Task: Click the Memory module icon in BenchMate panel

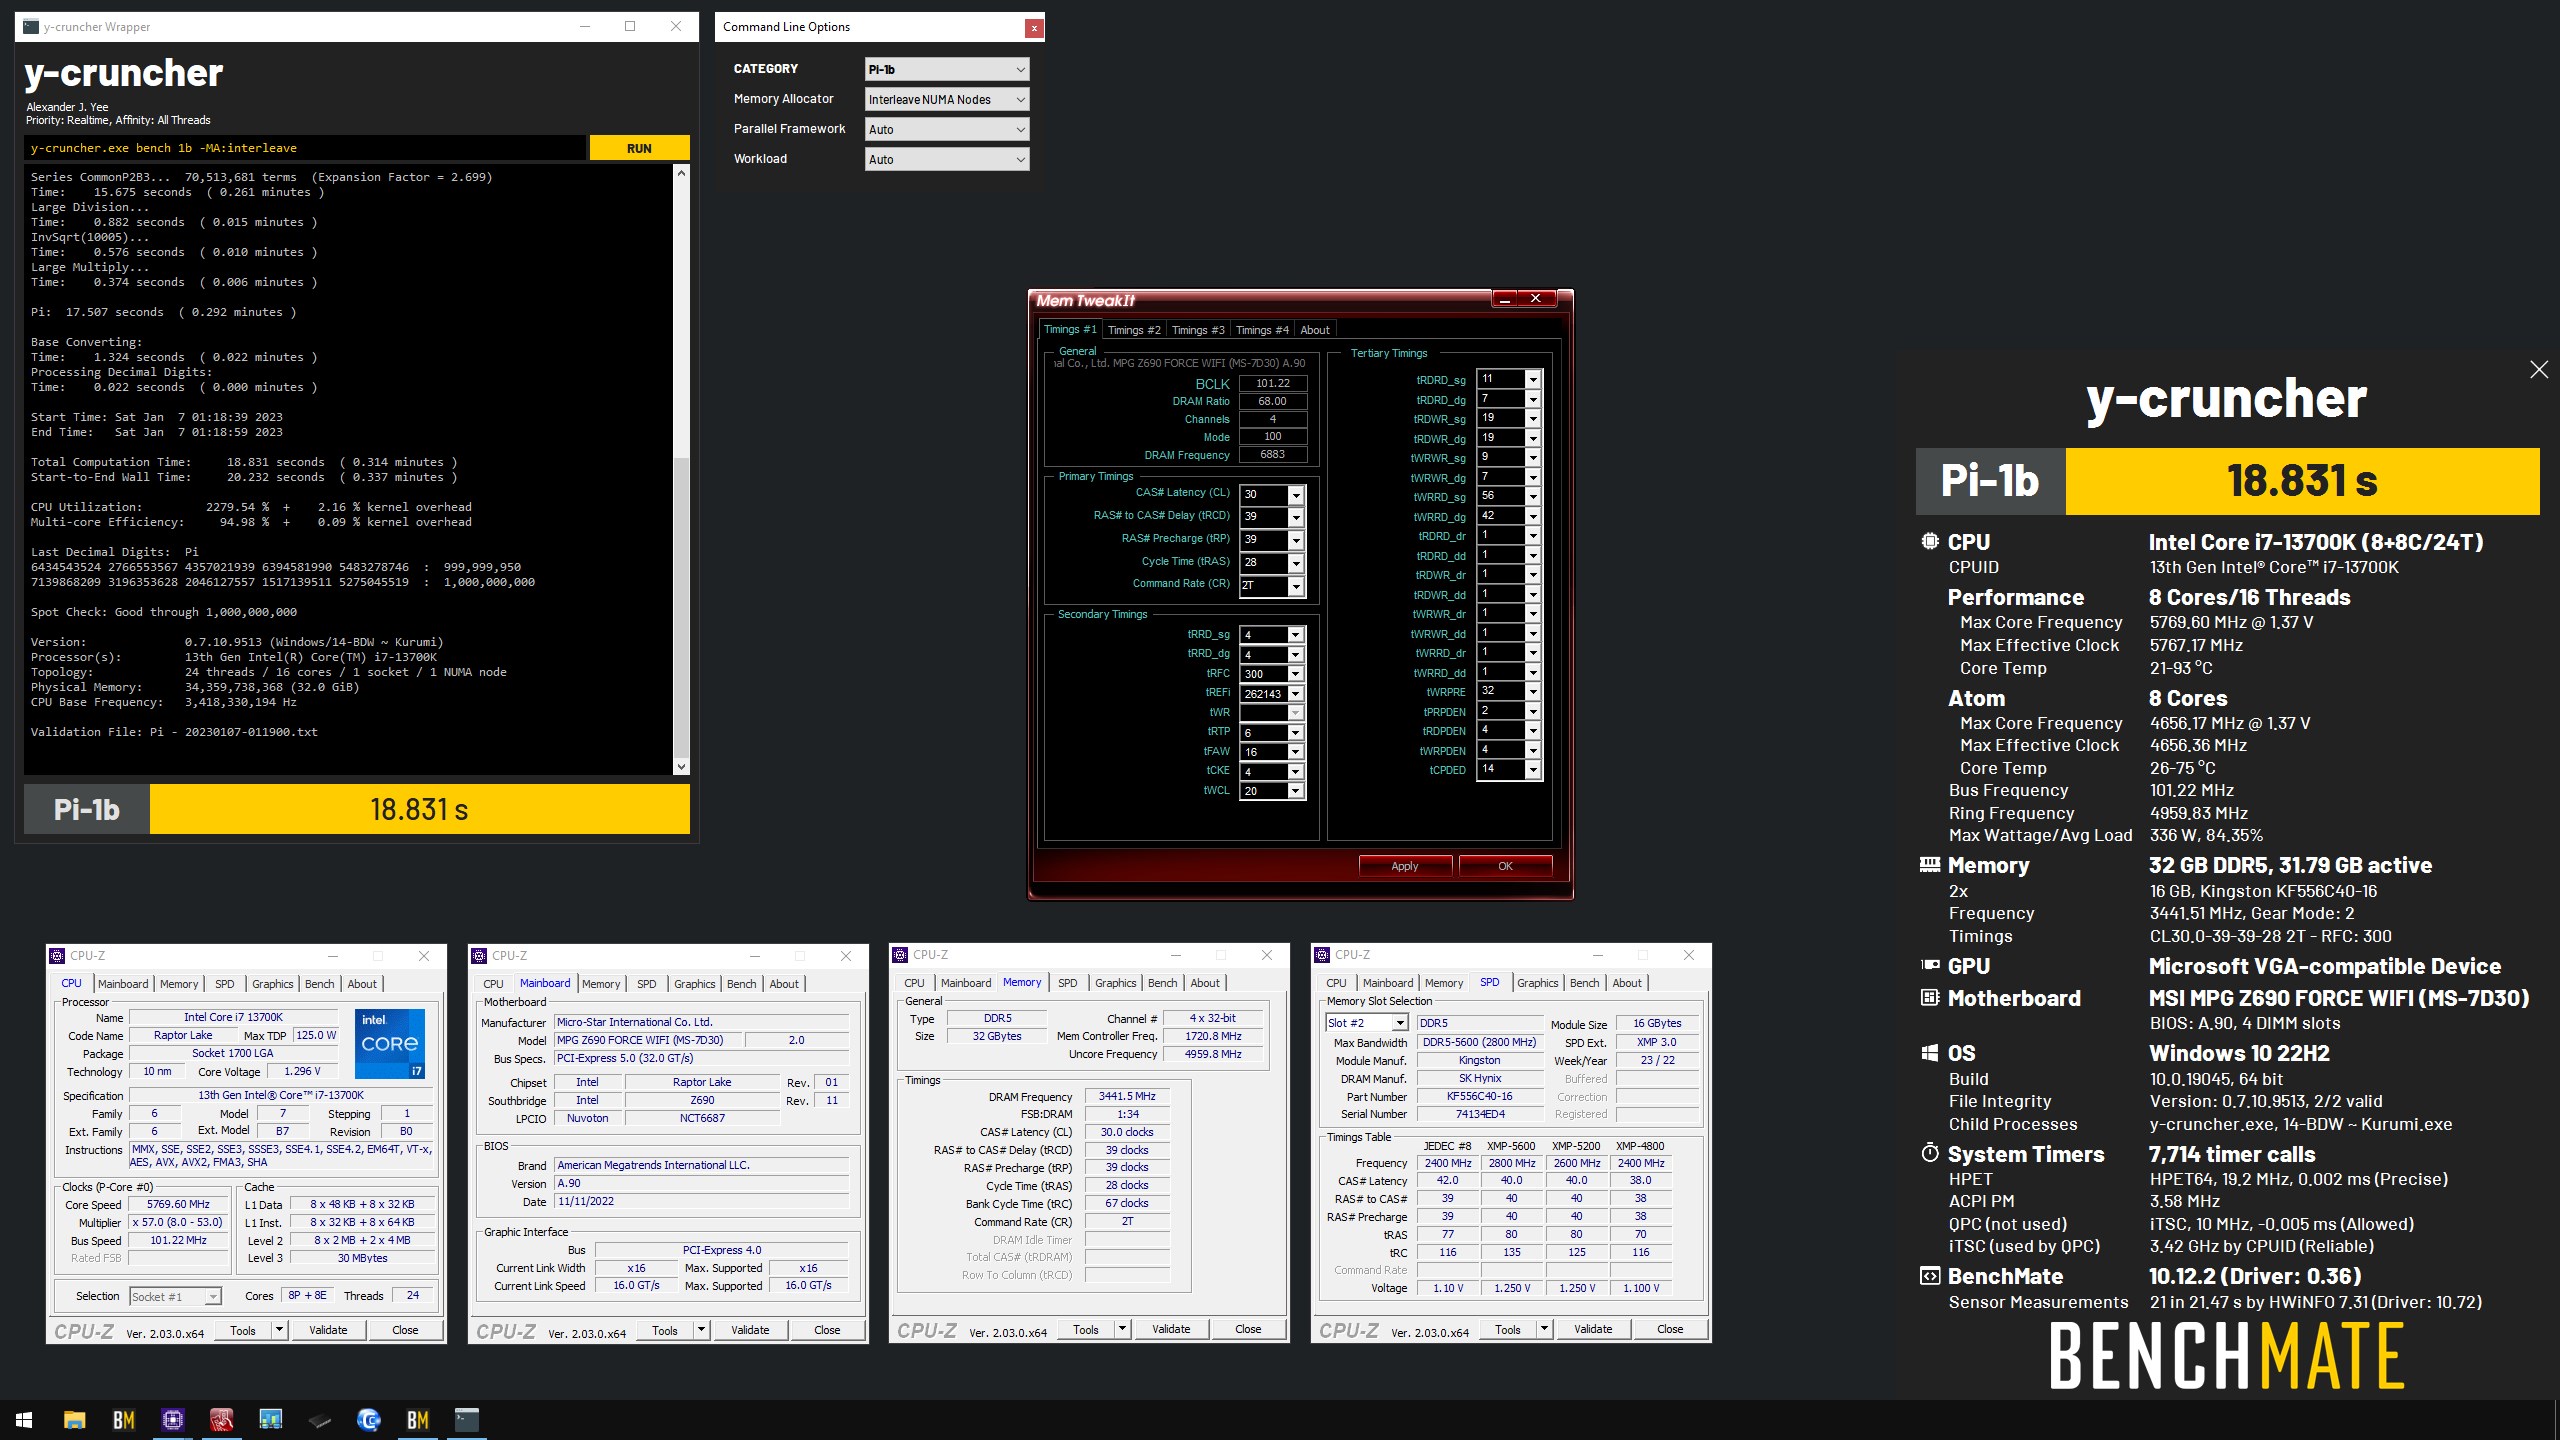Action: coord(1930,864)
